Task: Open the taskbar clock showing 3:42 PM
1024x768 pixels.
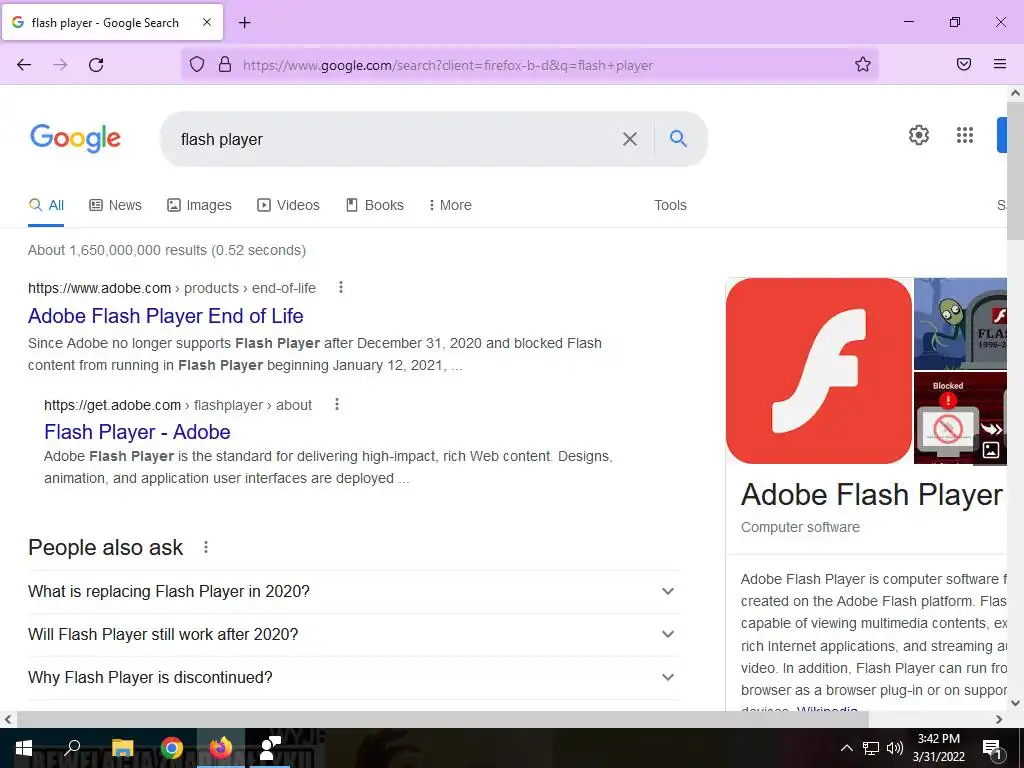Action: coord(938,748)
